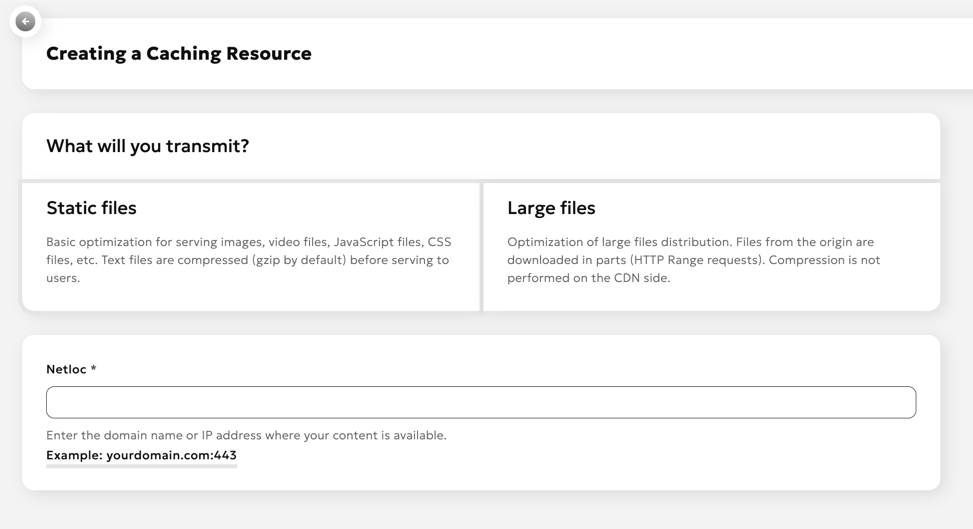Click the underline beneath the example domain
Screen dimensions: 973x529
(141, 466)
